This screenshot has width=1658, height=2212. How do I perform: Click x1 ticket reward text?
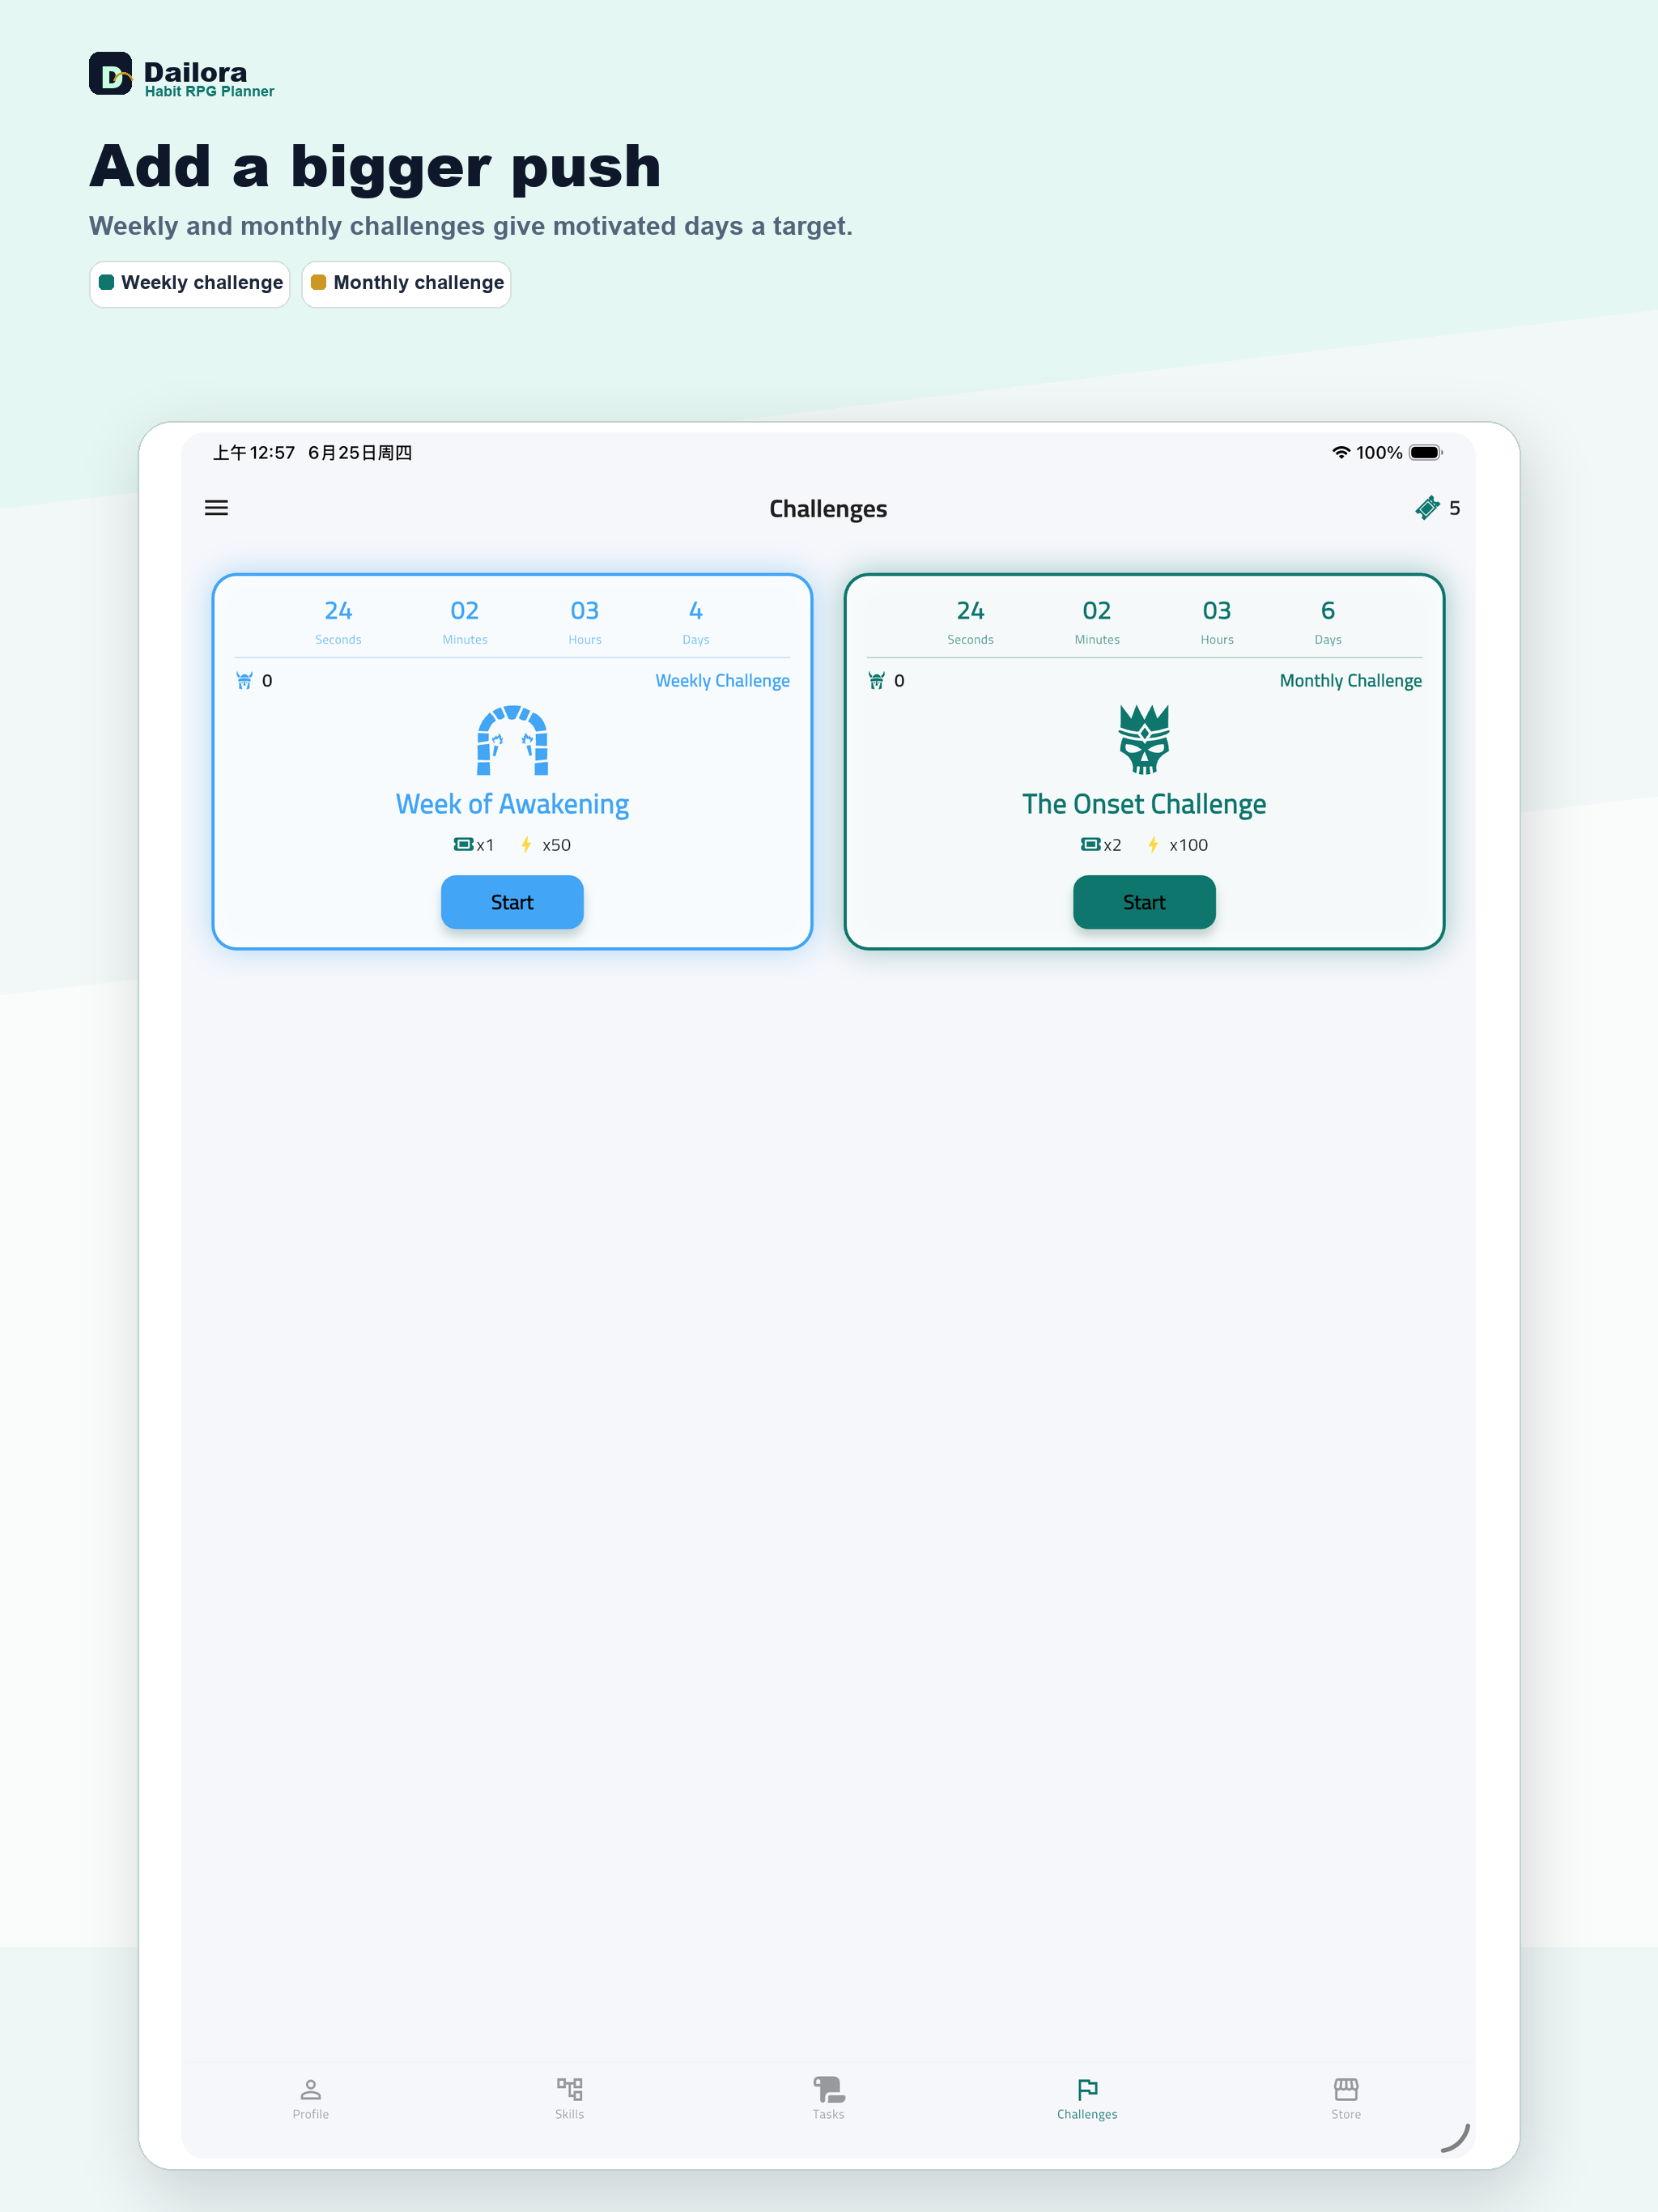point(485,845)
